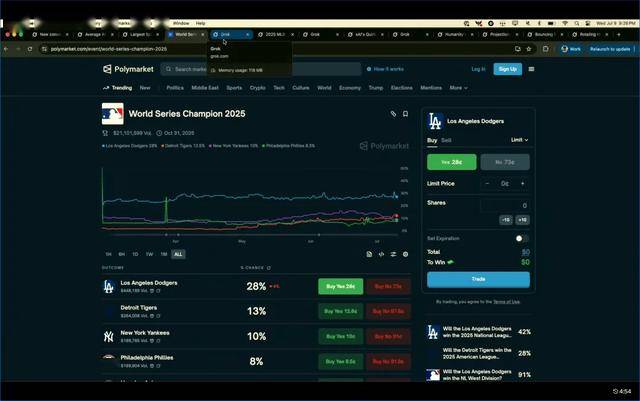
Task: Switch to the Sell tab
Action: [x=446, y=140]
